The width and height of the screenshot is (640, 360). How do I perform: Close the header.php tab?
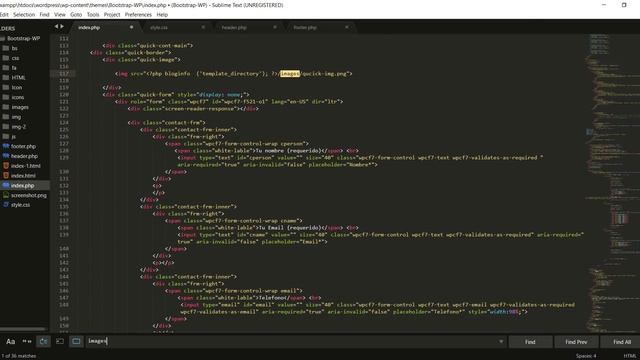pos(275,27)
